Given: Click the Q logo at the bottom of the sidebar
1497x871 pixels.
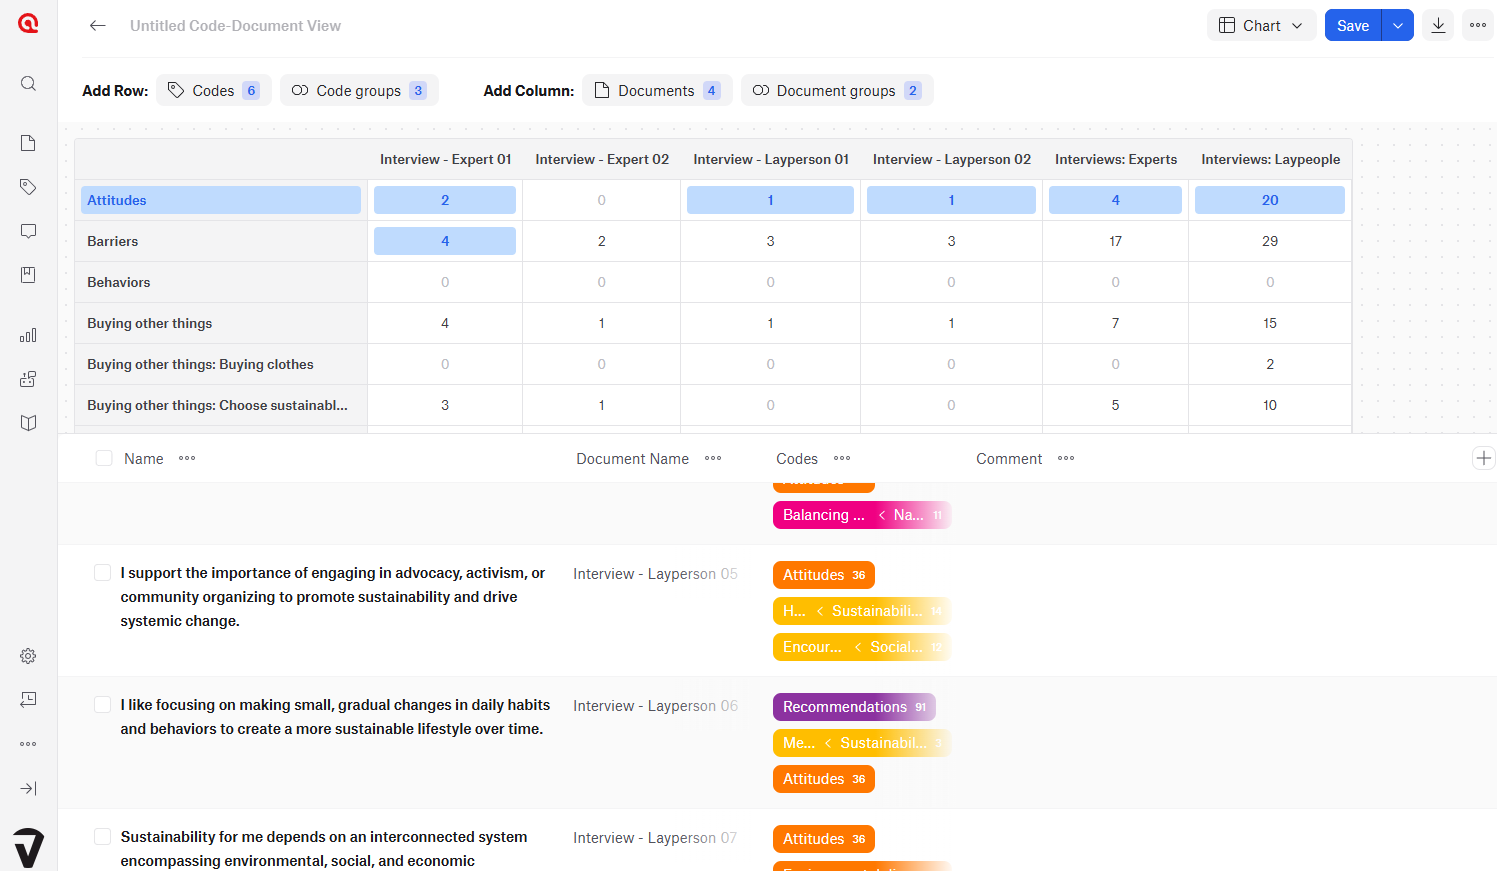Looking at the screenshot, I should click(28, 847).
